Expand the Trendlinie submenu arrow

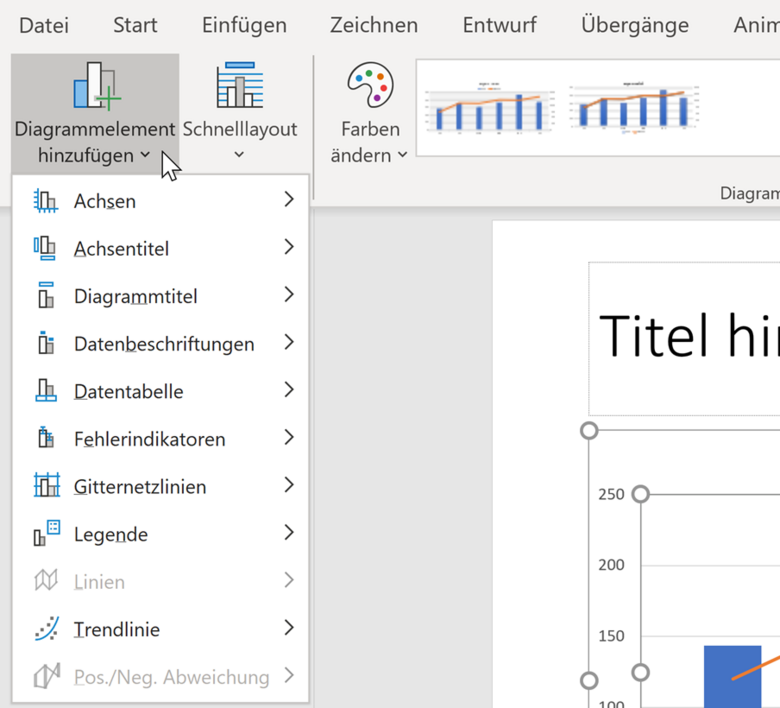[289, 628]
